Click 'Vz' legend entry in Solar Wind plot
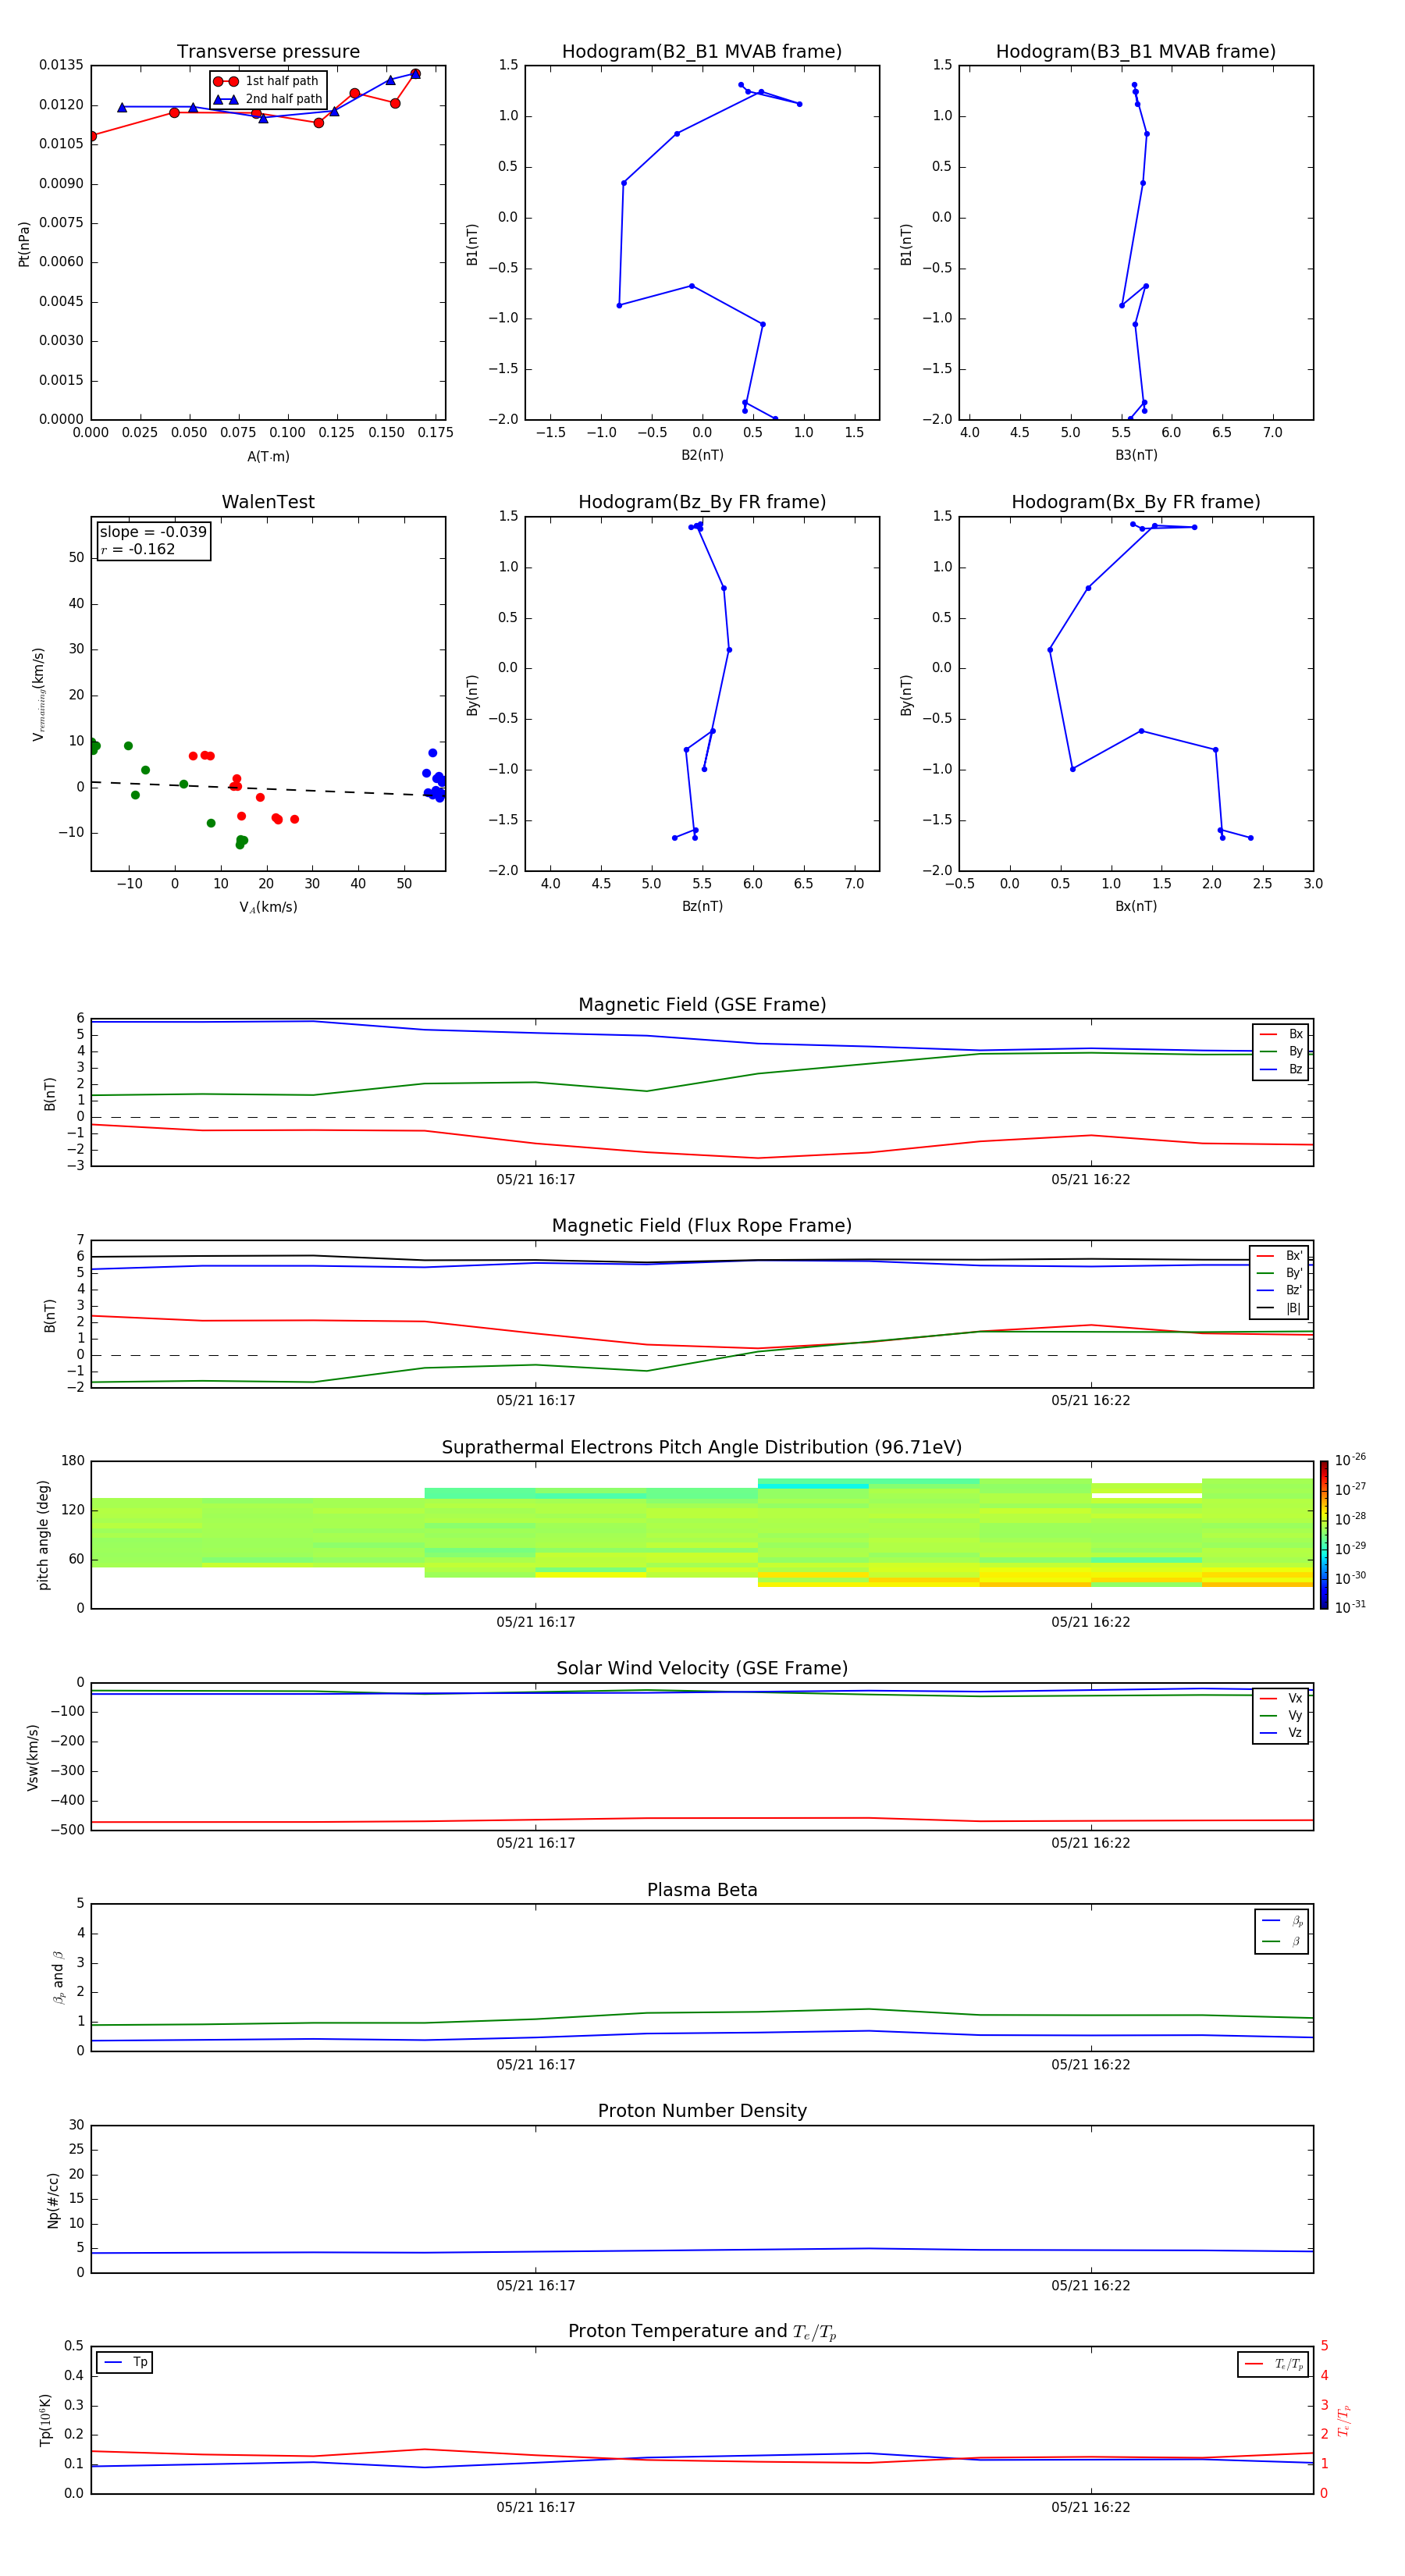The width and height of the screenshot is (1405, 2576). coord(1281,1733)
